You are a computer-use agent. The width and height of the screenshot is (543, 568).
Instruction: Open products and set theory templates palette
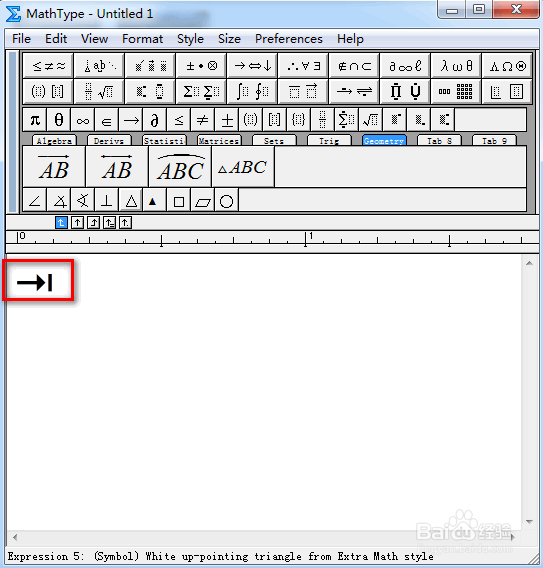click(x=405, y=91)
